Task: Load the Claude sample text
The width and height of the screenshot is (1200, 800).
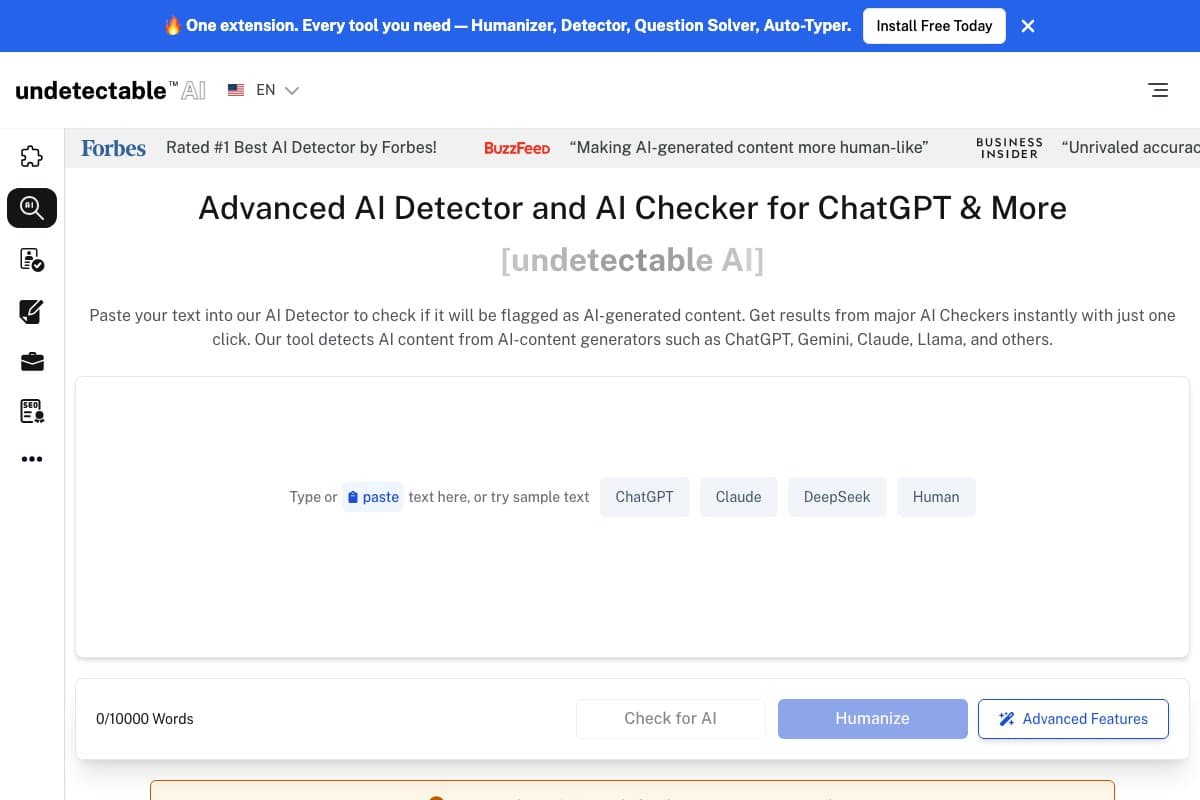Action: click(x=738, y=496)
